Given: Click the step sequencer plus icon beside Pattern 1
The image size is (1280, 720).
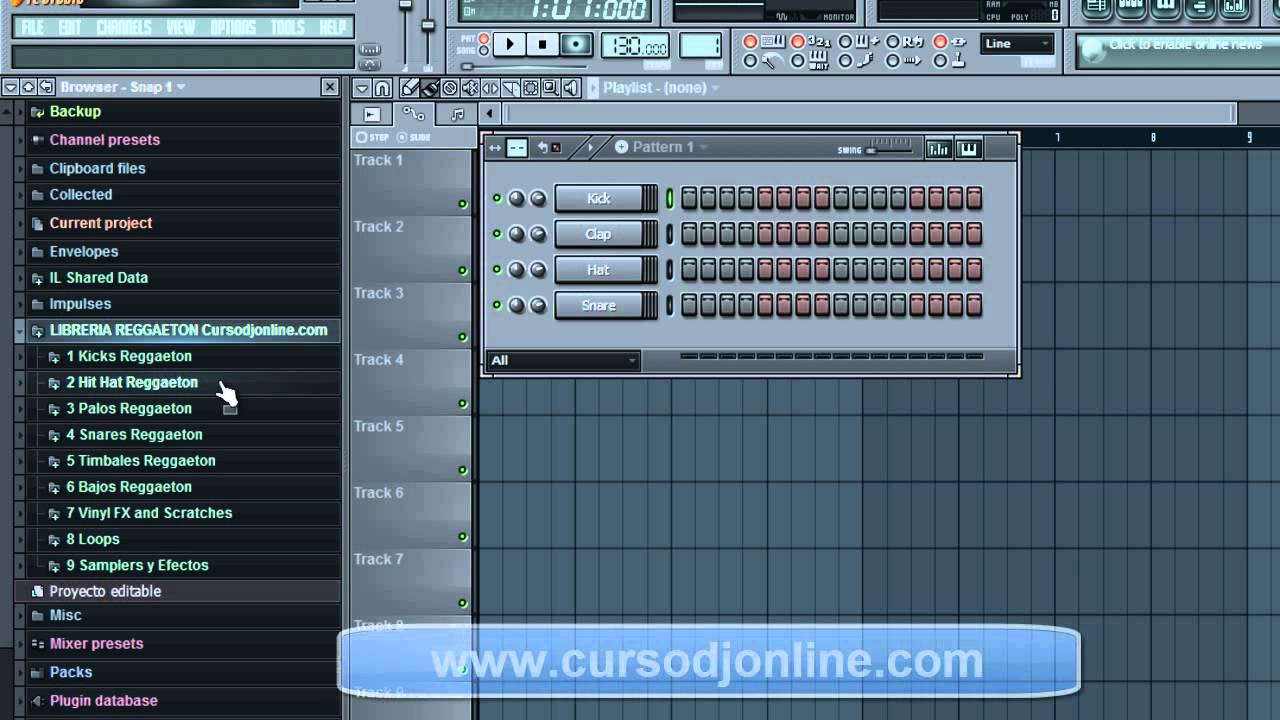Looking at the screenshot, I should pos(621,147).
